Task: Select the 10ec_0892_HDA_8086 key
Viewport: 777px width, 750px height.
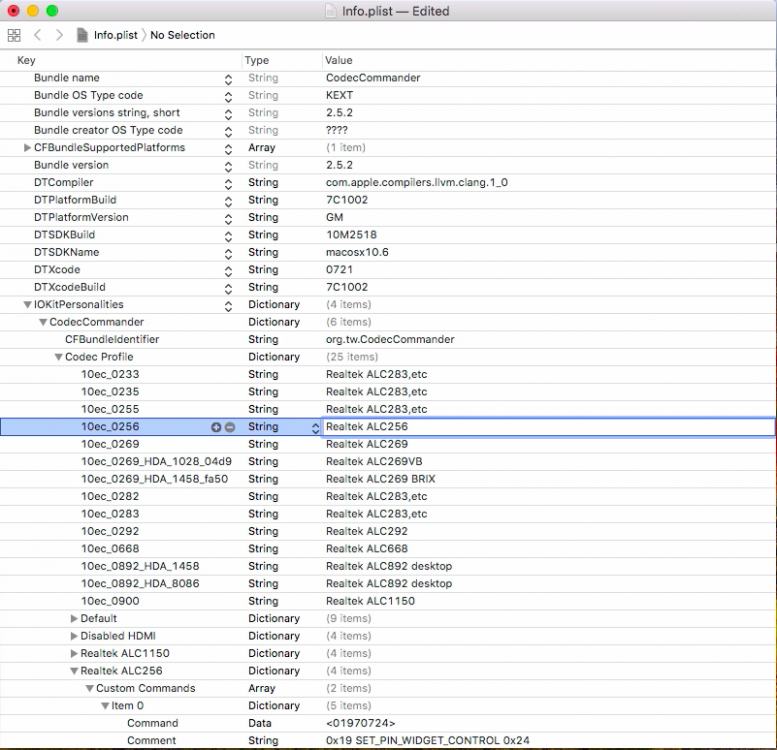Action: click(140, 584)
